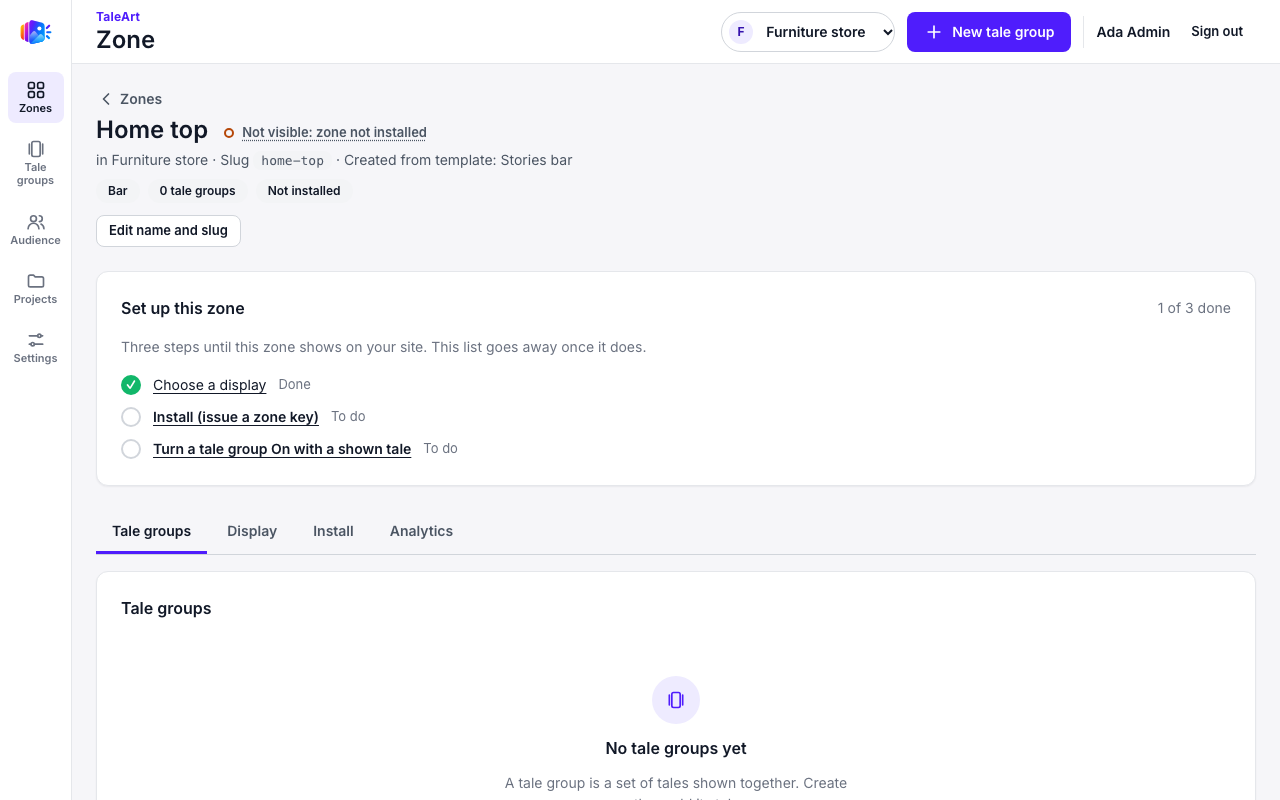Open the Choose a display step link
This screenshot has height=800, width=1280.
pyautogui.click(x=210, y=385)
